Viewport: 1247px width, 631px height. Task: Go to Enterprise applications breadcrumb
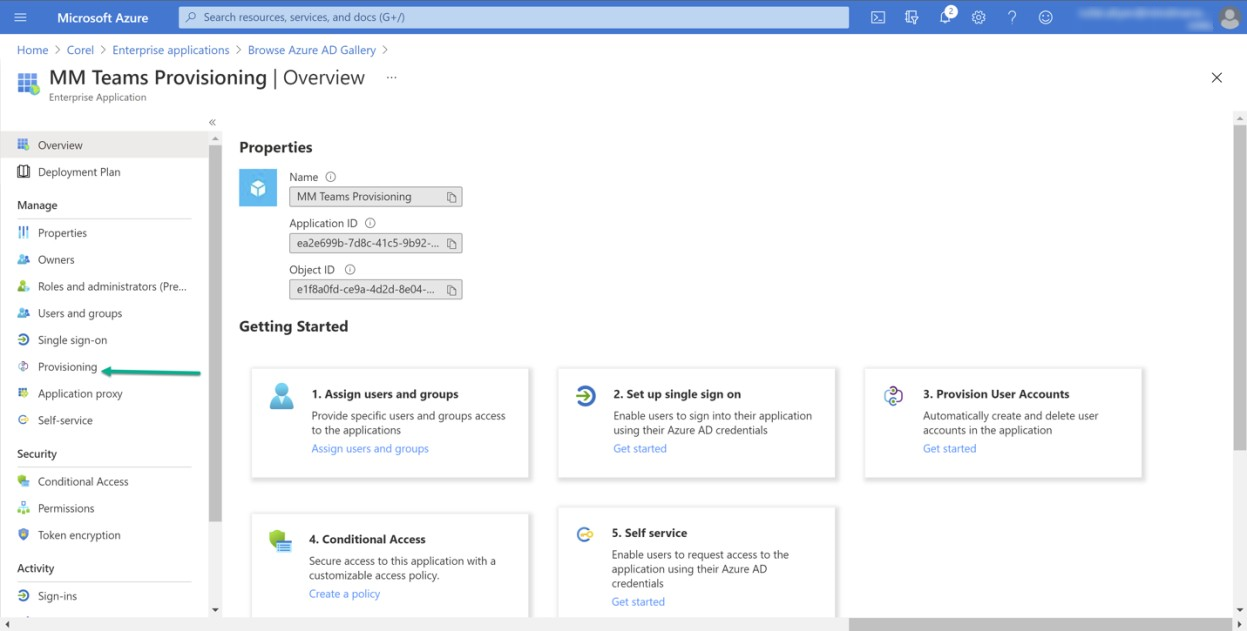pyautogui.click(x=171, y=50)
